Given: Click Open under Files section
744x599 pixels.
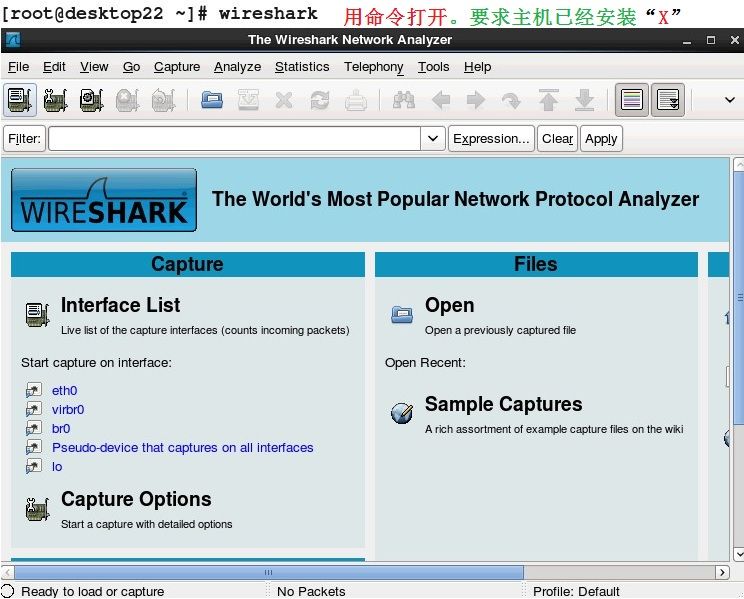Looking at the screenshot, I should [x=449, y=305].
